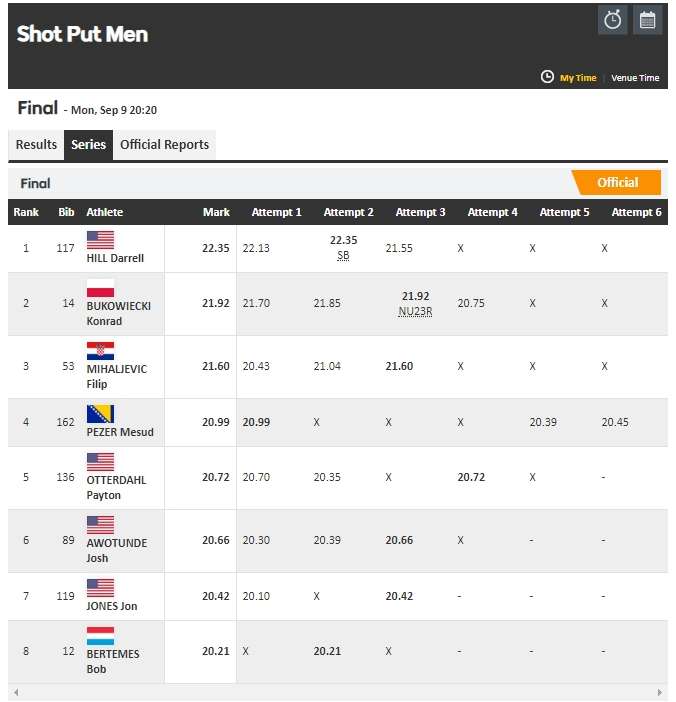Click Konrad Bukowiecki's Poland flag

(100, 288)
